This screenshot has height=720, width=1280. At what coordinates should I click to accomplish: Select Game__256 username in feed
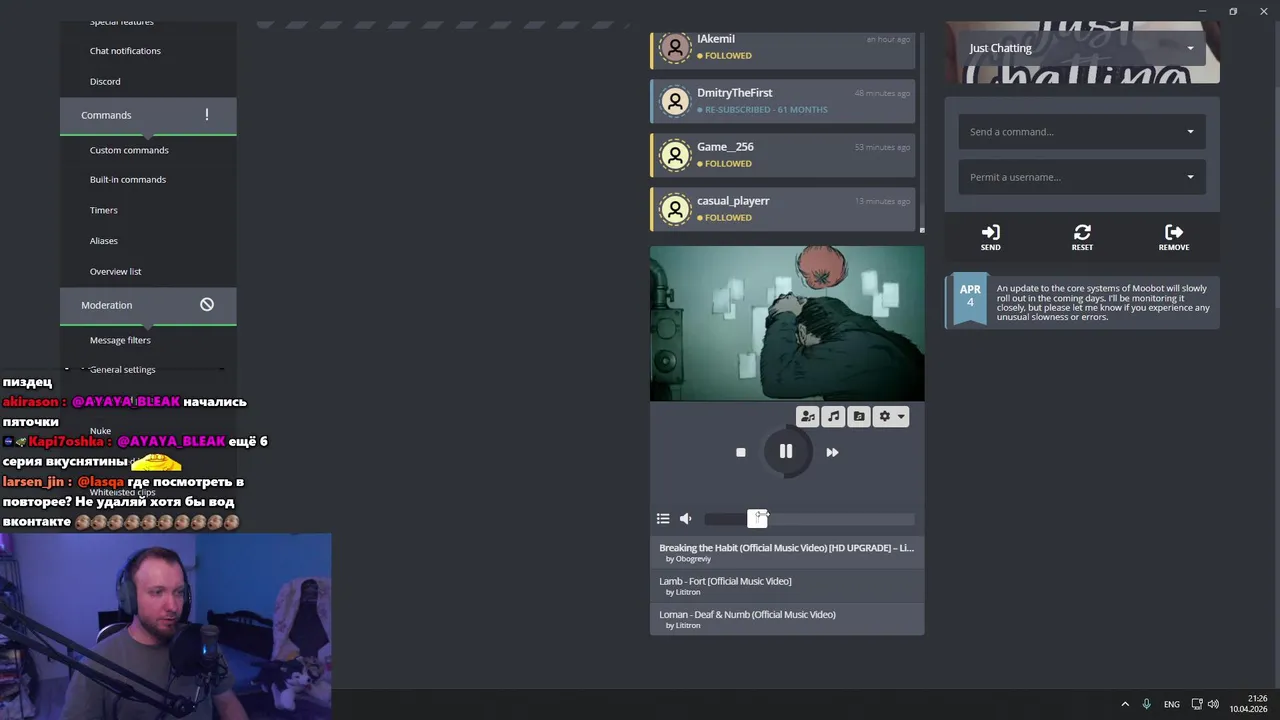pos(726,147)
